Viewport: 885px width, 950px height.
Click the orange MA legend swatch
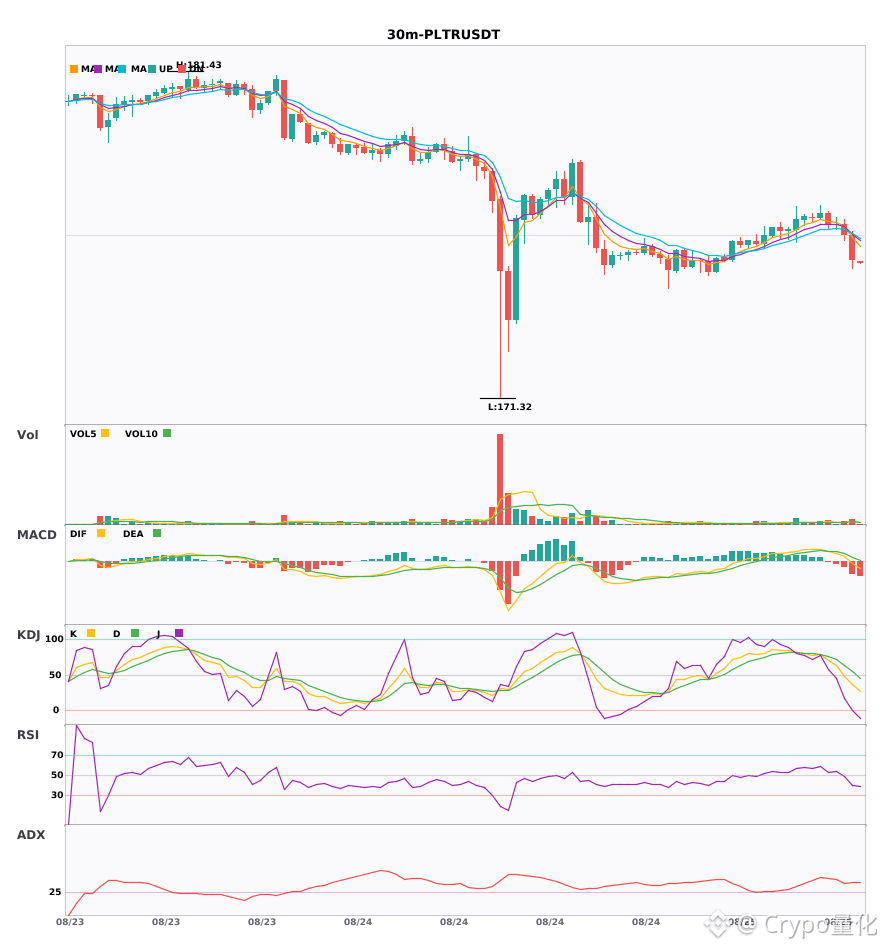(74, 69)
